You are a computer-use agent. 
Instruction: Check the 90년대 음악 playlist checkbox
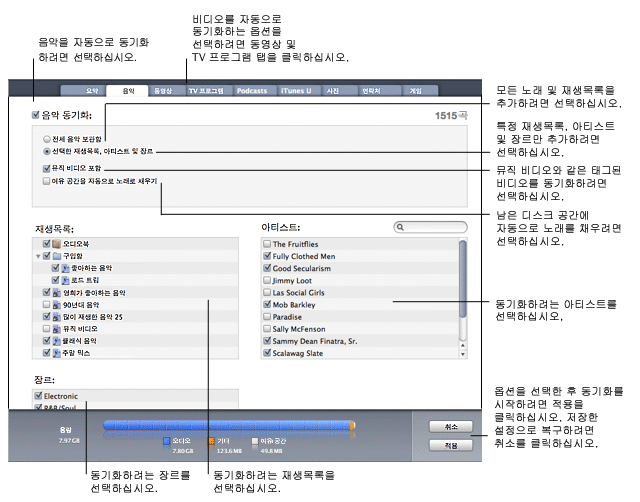click(x=47, y=304)
